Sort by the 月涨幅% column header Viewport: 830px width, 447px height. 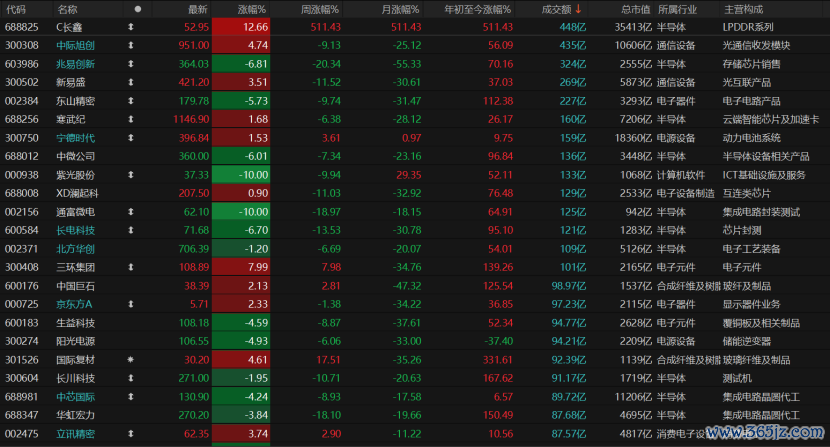400,10
